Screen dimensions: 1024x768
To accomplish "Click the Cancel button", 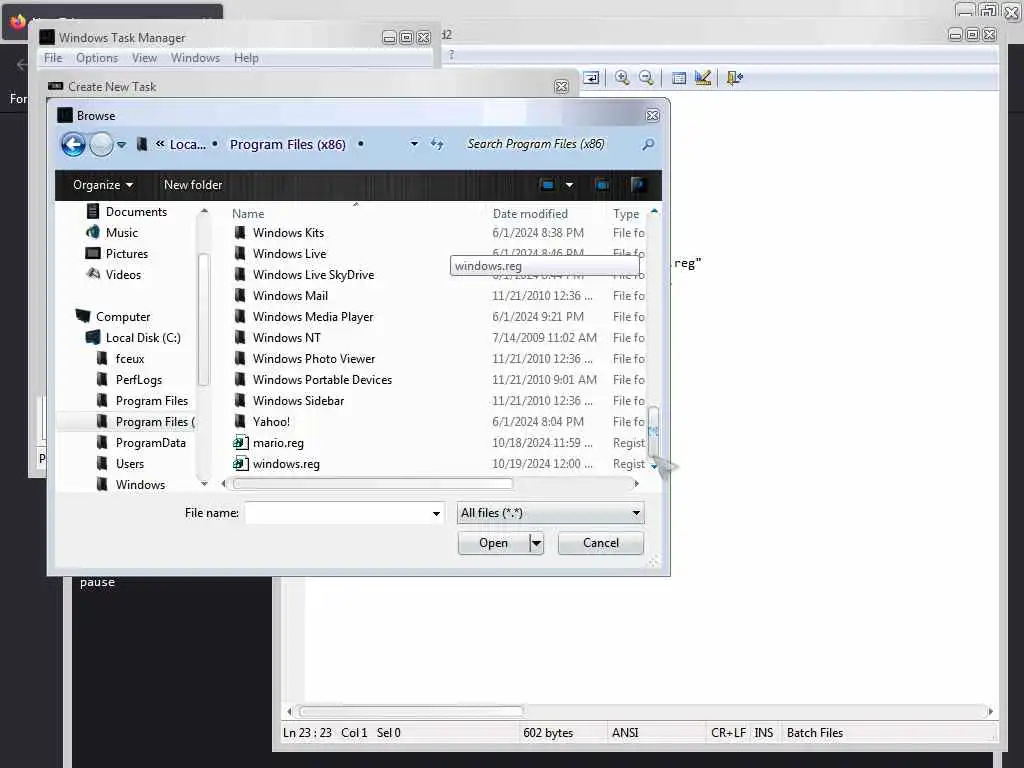I will click(601, 543).
